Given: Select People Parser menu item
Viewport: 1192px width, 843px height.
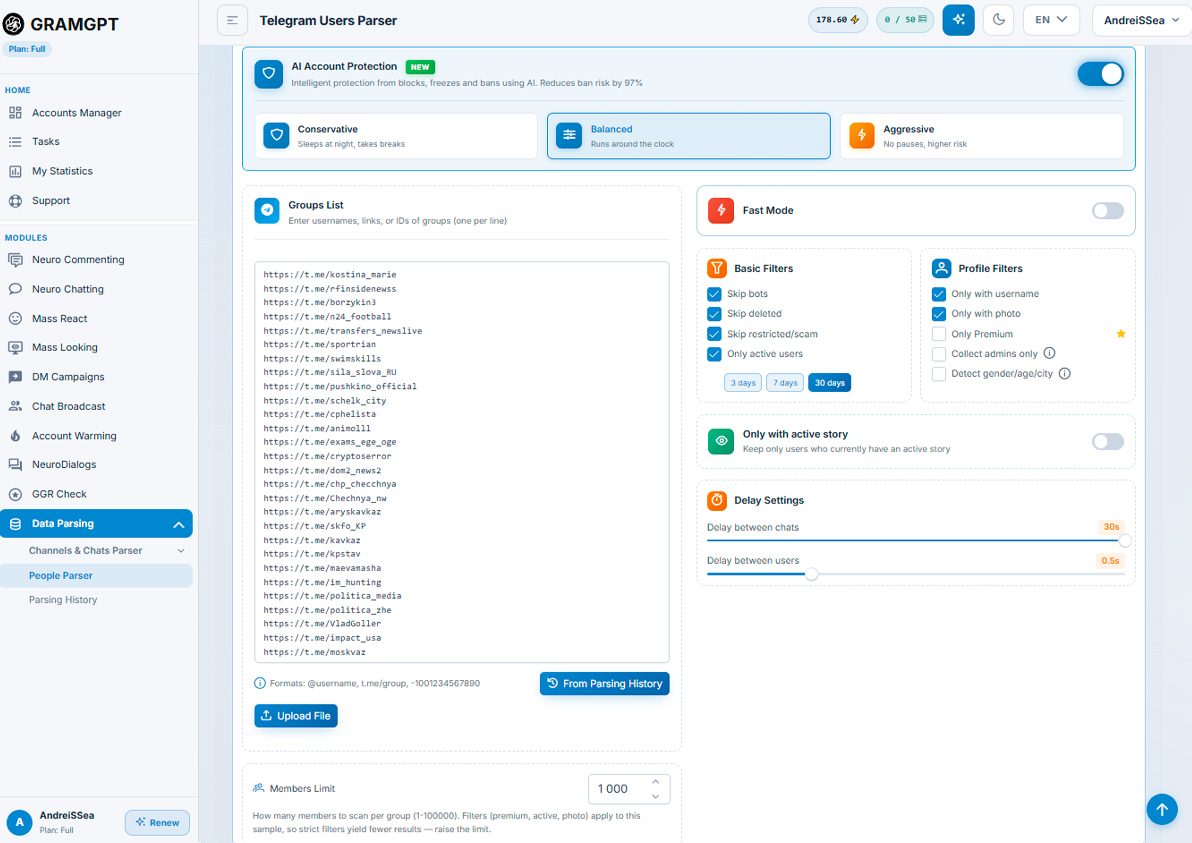Looking at the screenshot, I should click(x=96, y=575).
